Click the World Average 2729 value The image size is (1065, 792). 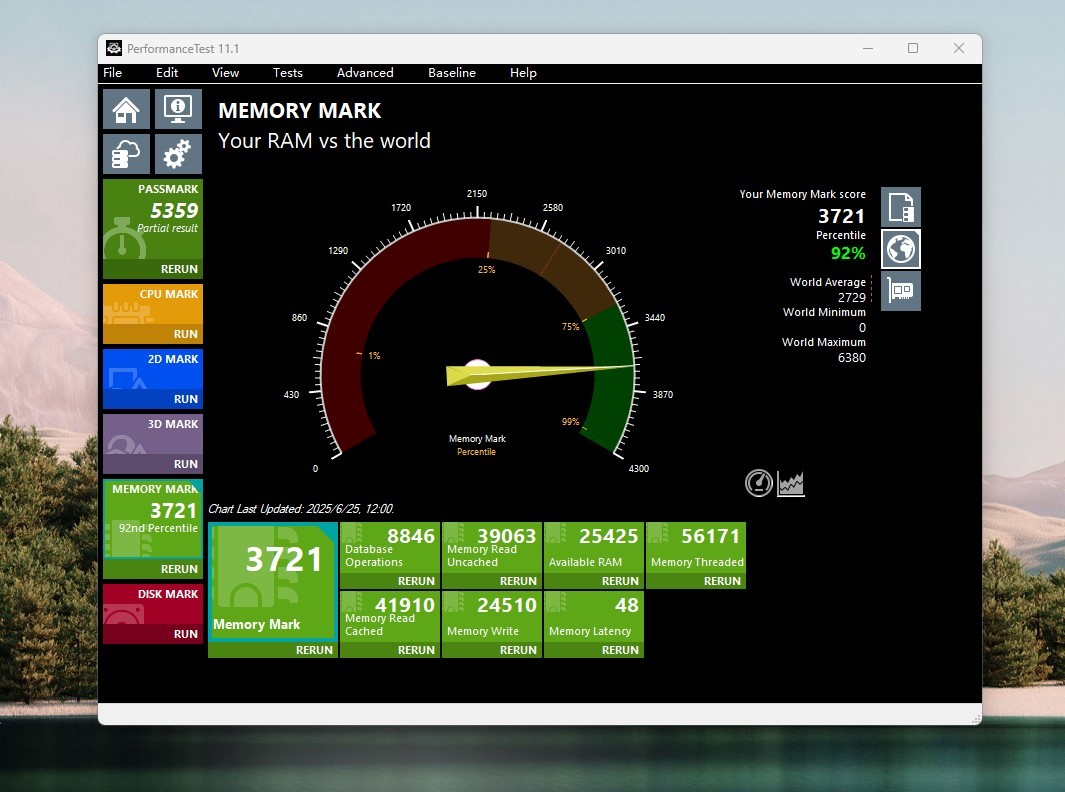[852, 298]
